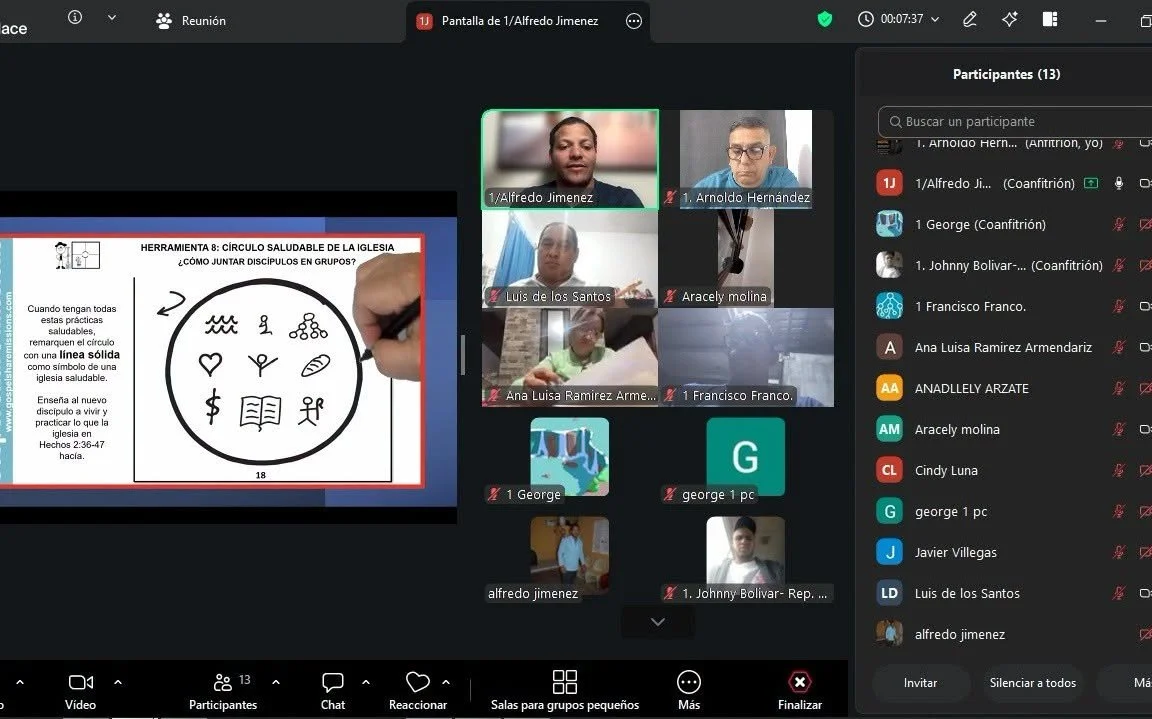The image size is (1152, 719).
Task: Change the view layout icon
Action: coord(1050,19)
